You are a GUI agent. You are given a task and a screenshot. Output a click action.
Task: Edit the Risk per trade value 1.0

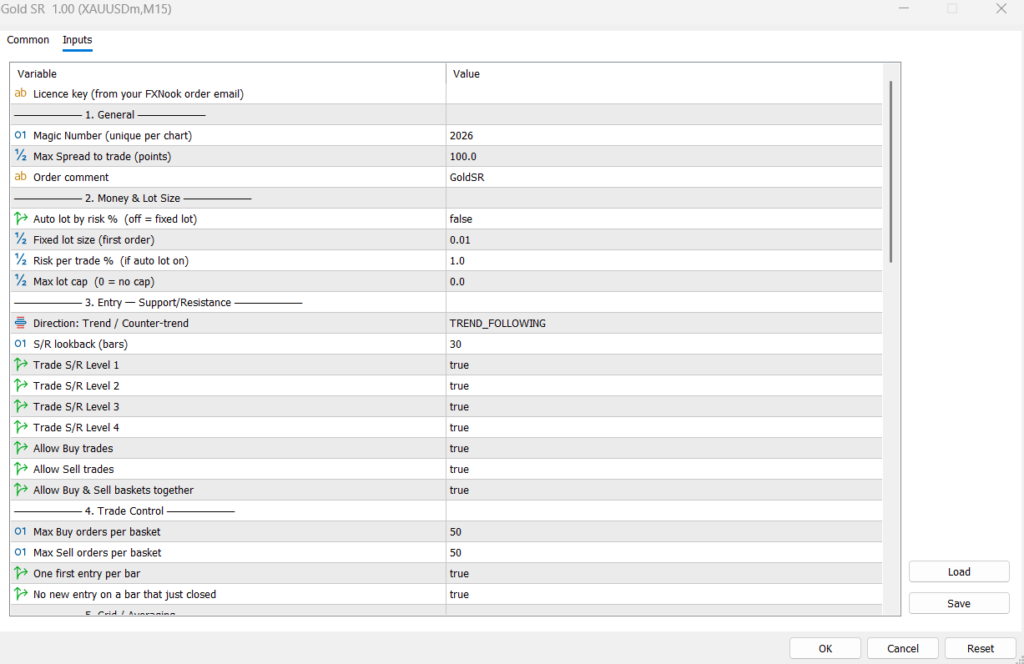(x=664, y=261)
